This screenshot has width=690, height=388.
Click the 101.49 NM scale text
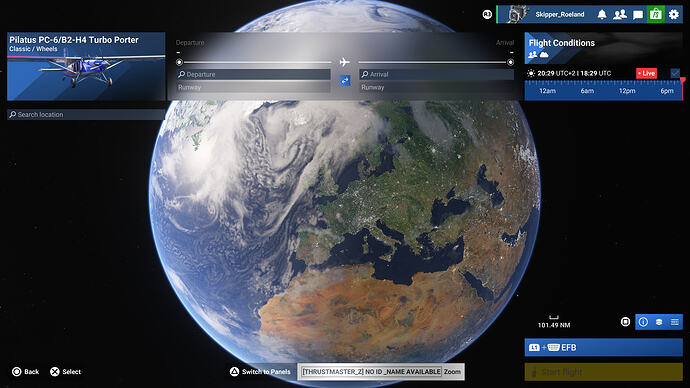coord(554,325)
